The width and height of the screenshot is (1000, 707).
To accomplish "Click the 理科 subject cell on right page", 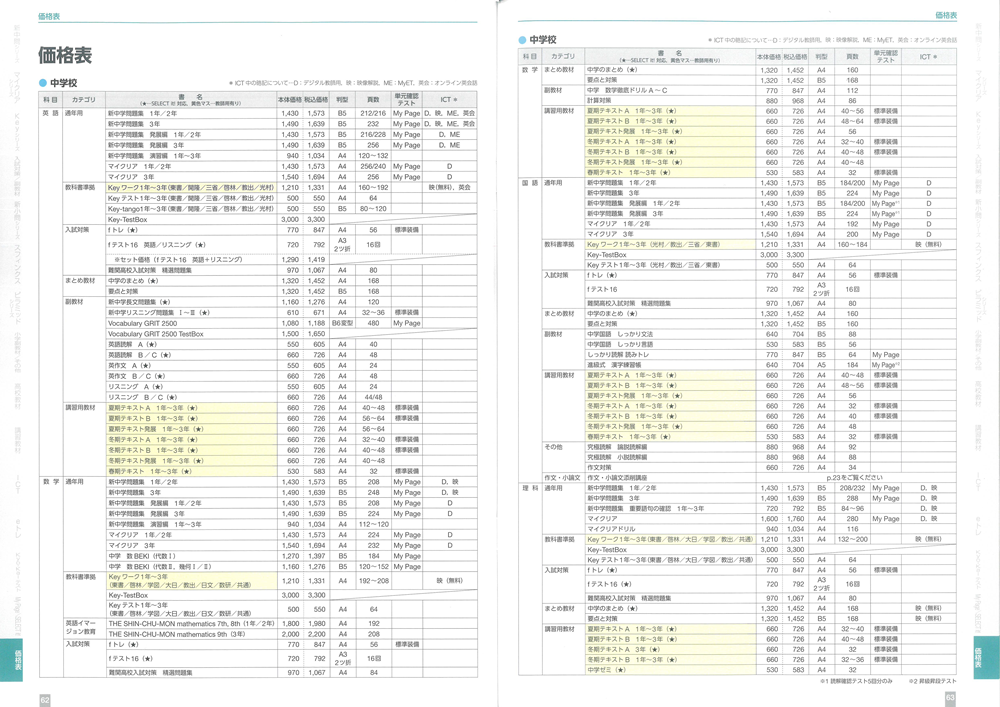I will coord(530,488).
